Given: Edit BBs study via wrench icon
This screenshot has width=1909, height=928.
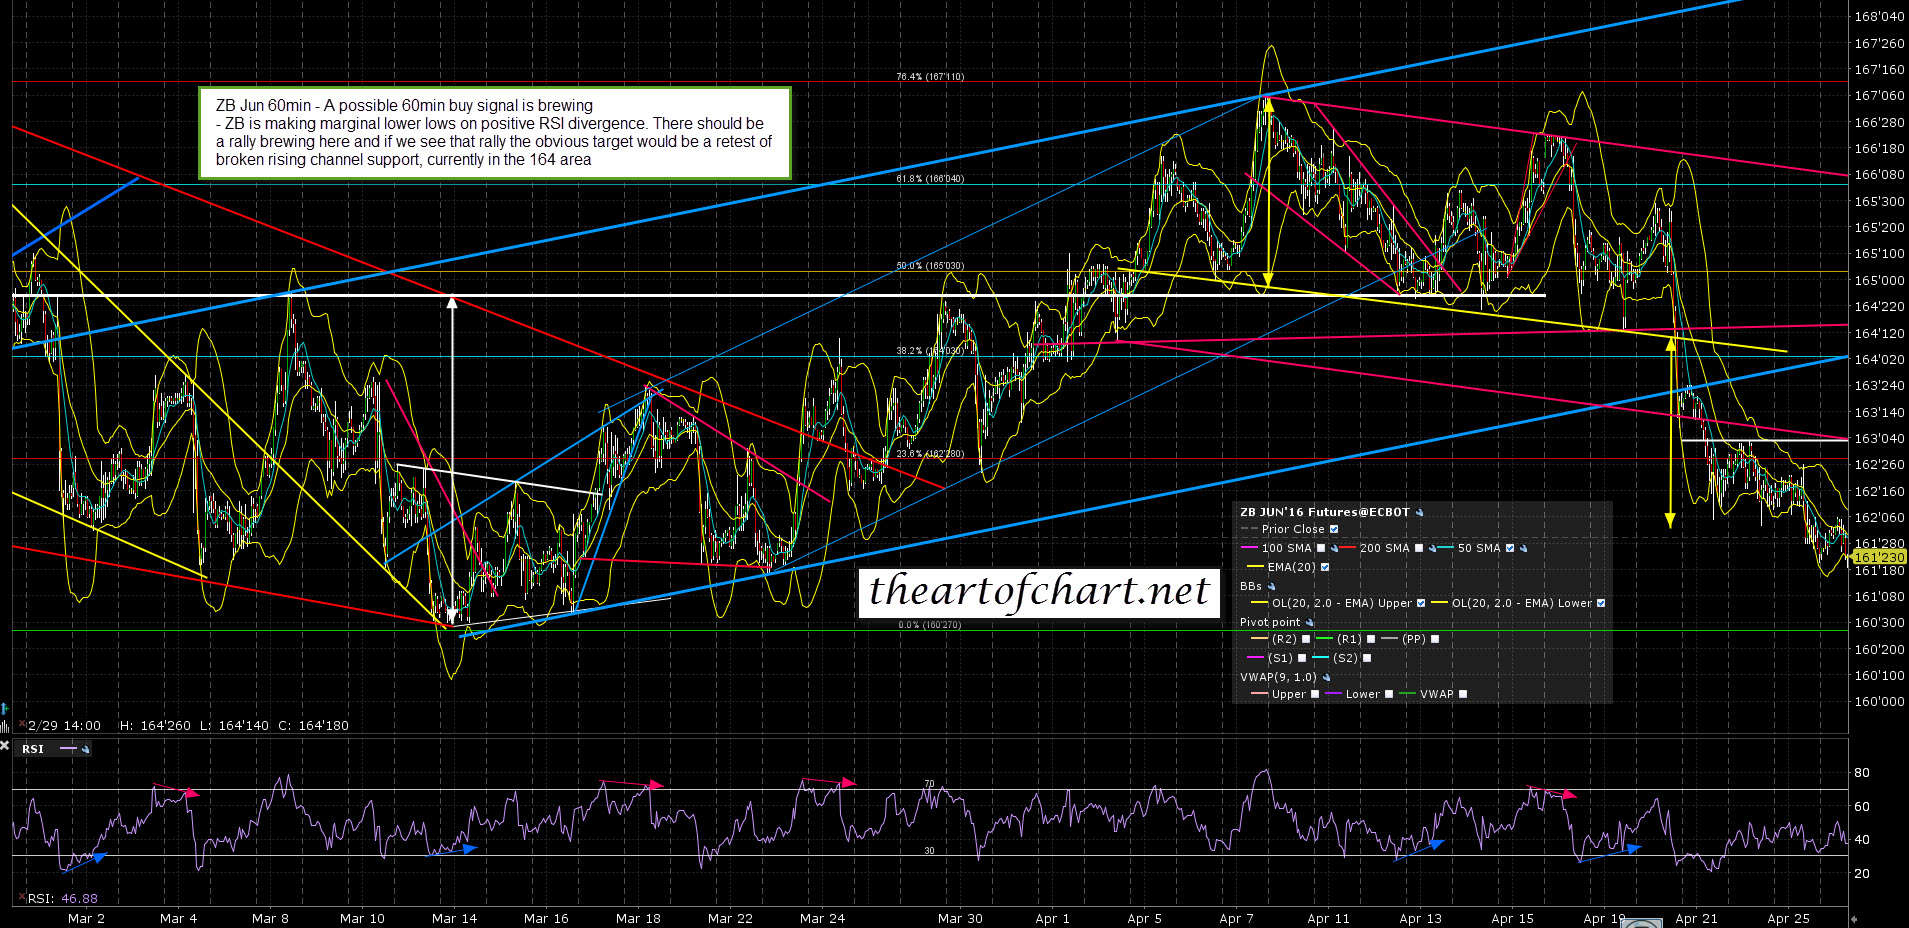Looking at the screenshot, I should point(1272,586).
